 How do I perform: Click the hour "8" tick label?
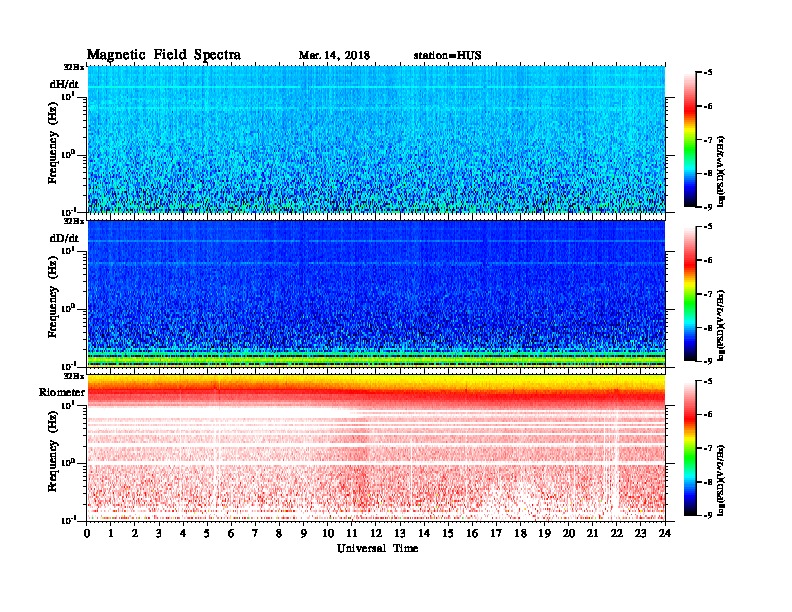coord(279,534)
